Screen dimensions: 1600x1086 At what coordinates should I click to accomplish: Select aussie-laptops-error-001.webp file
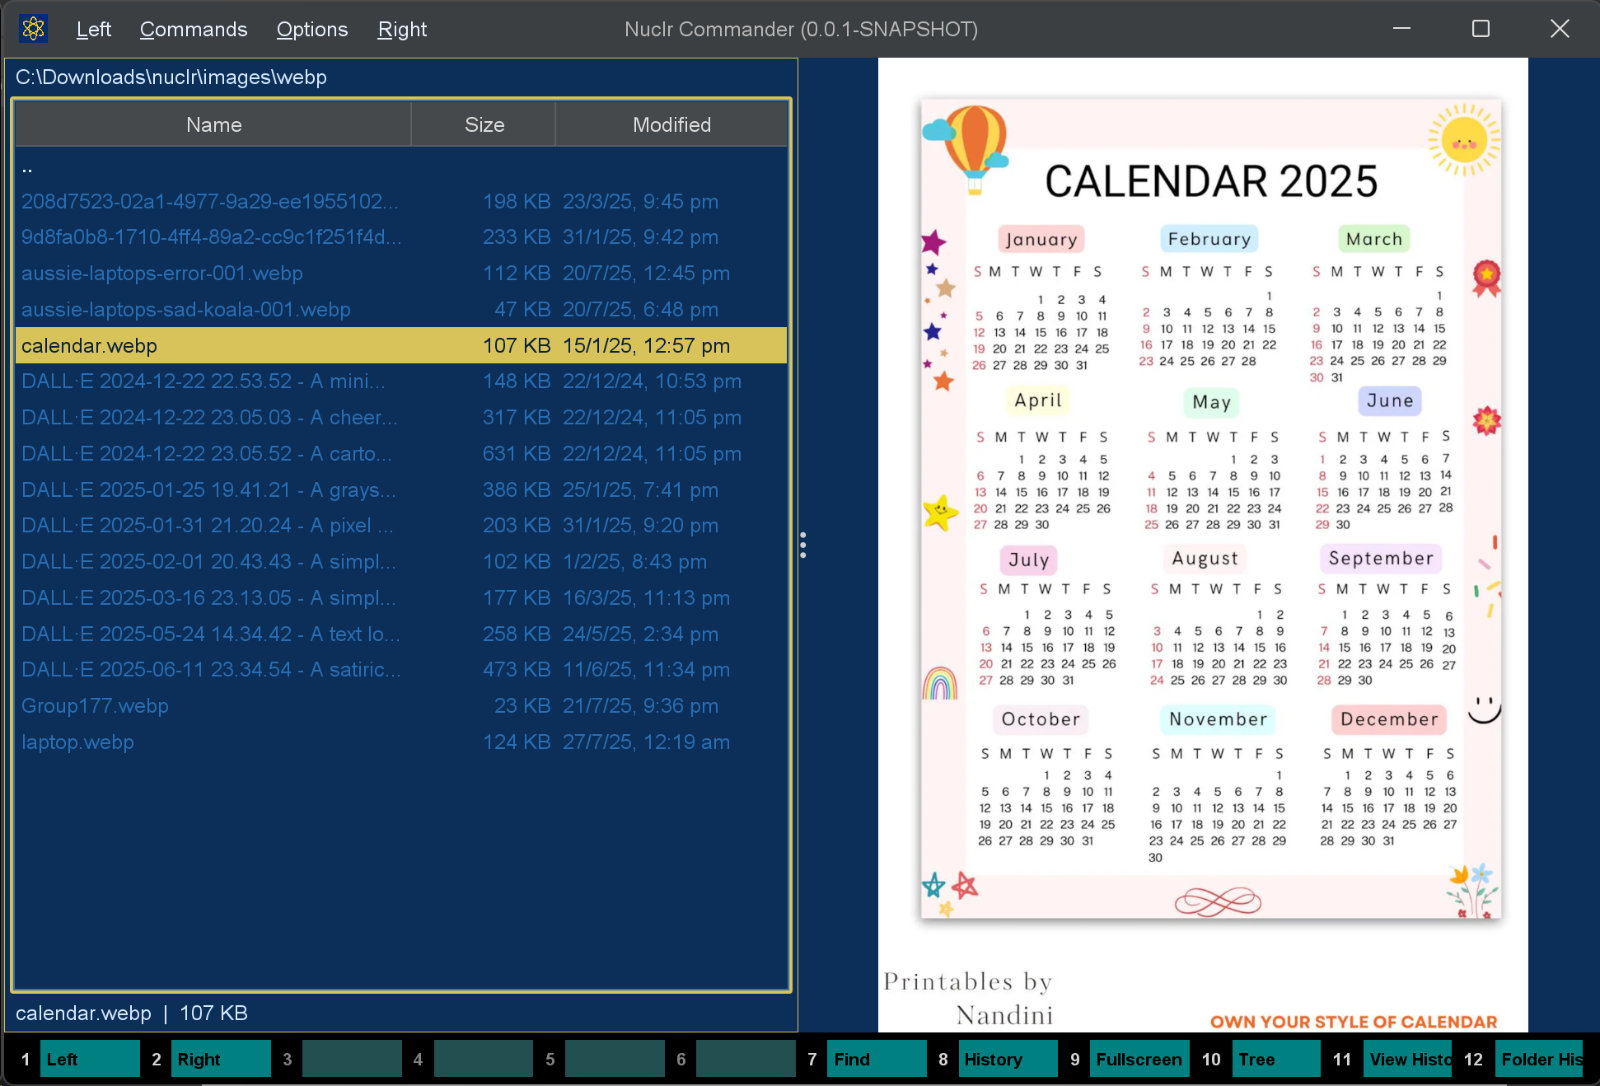click(x=401, y=273)
